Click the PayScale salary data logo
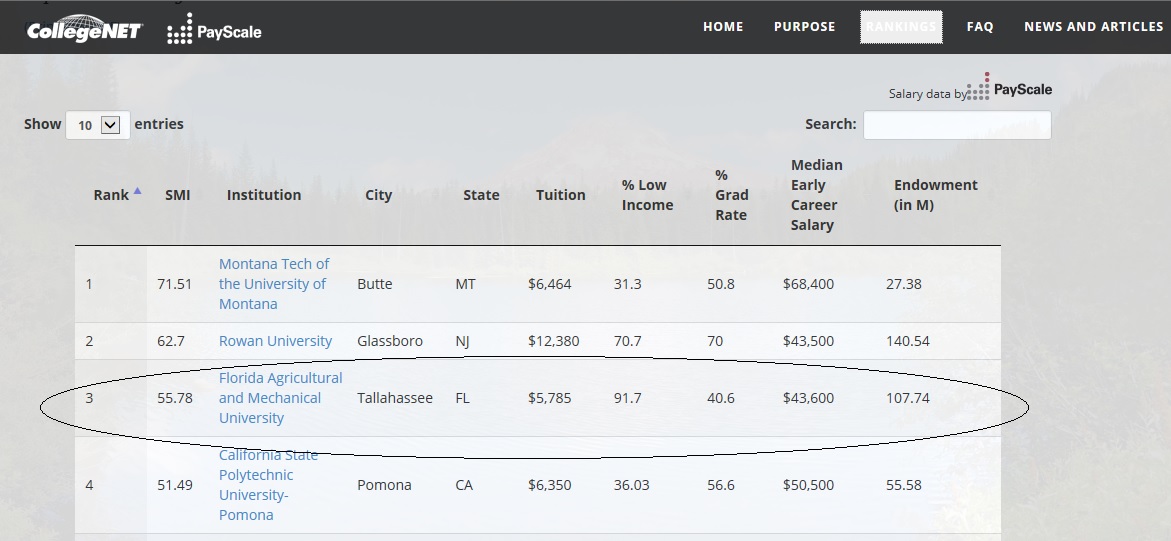This screenshot has width=1171, height=541. pos(1008,87)
